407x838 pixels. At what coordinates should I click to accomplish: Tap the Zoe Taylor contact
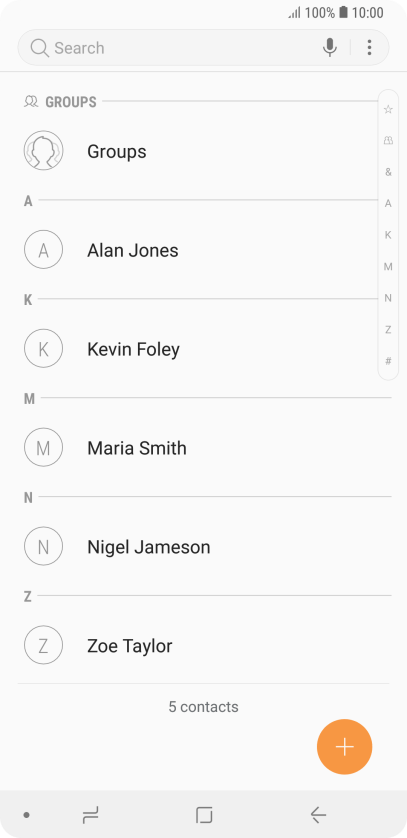pos(204,645)
